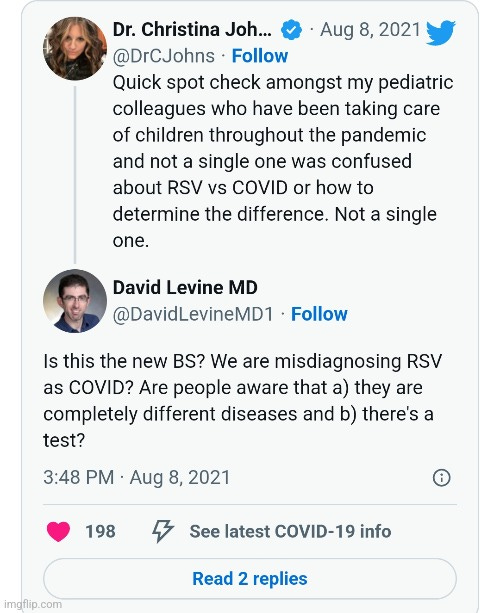Open the Read 2 replies button
The image size is (500, 613).
coord(250,579)
